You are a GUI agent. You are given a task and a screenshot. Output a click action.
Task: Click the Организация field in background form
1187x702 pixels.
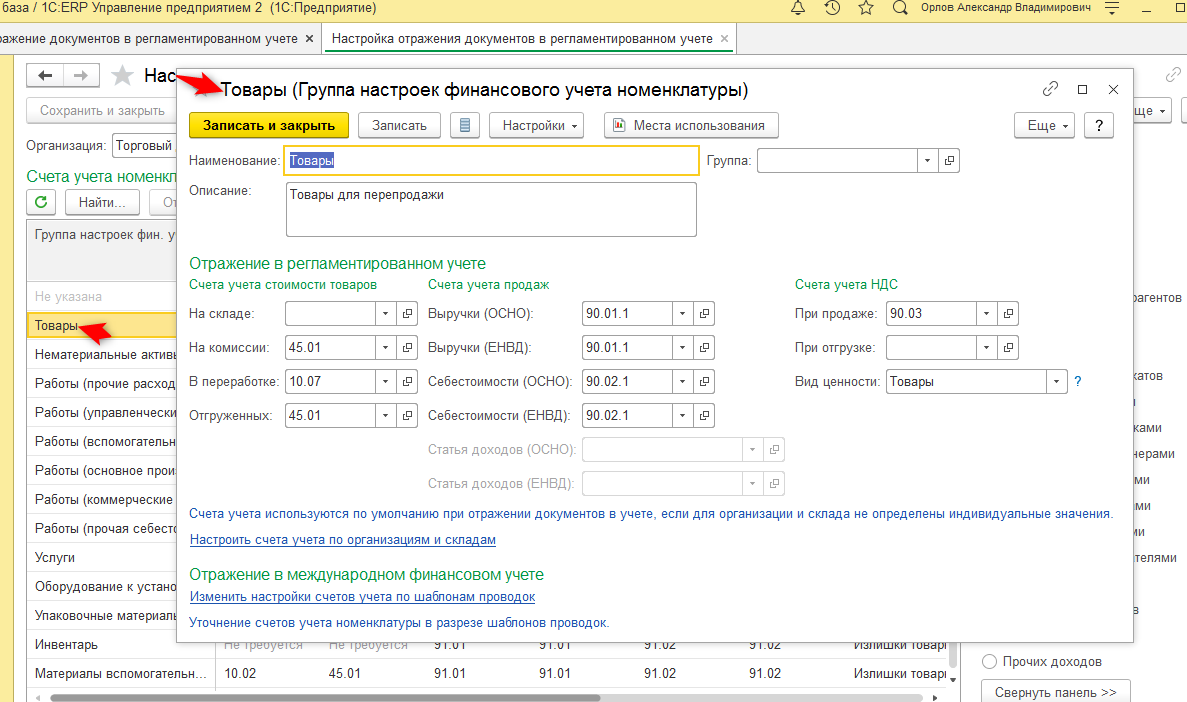tap(144, 145)
